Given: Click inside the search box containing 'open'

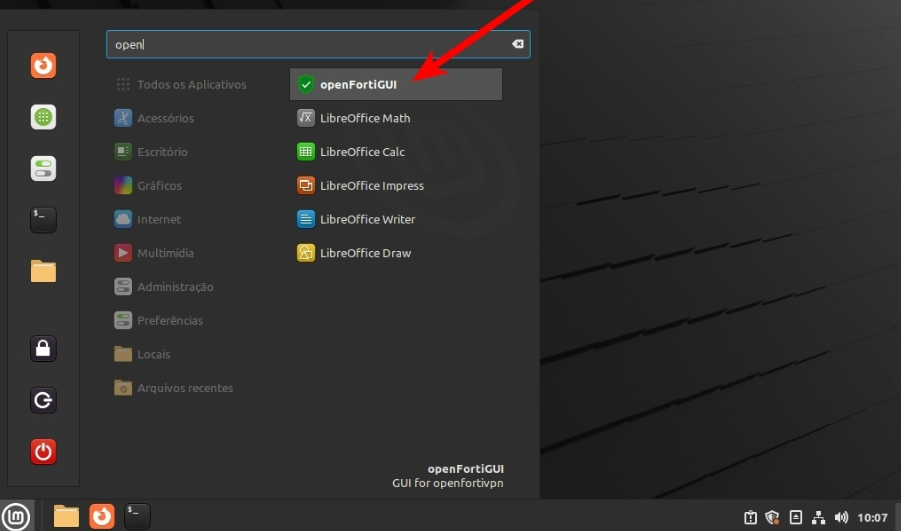Looking at the screenshot, I should (x=318, y=44).
